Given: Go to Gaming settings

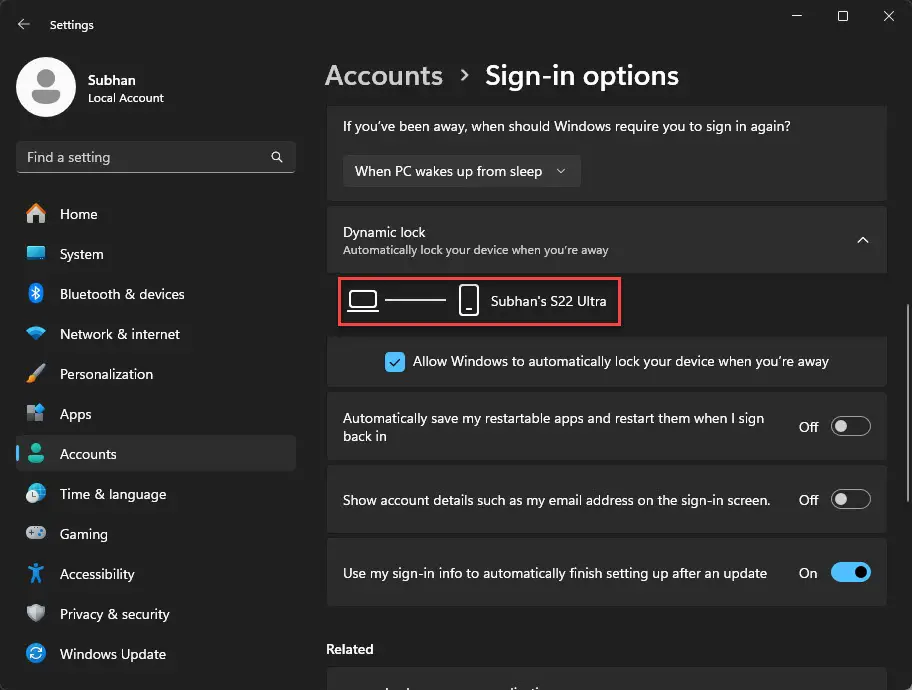Looking at the screenshot, I should click(x=156, y=534).
